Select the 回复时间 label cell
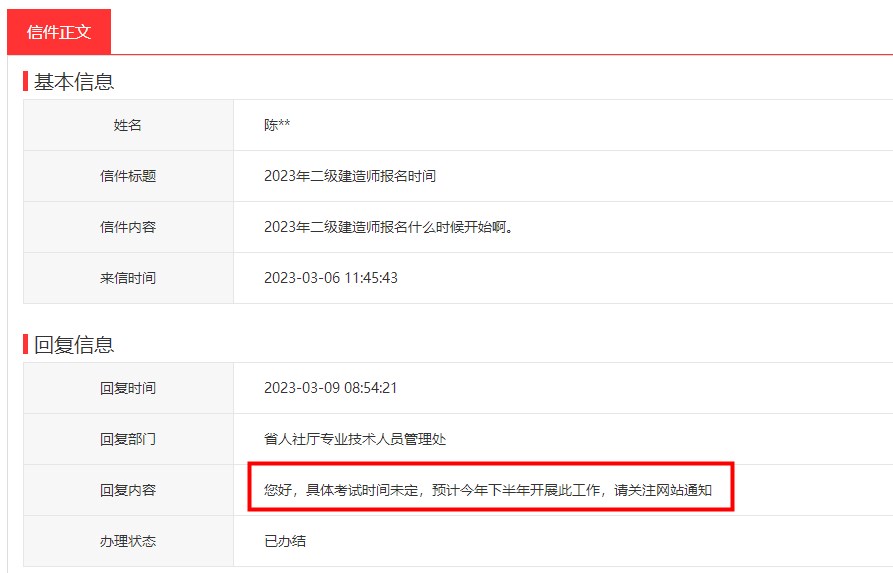The image size is (893, 573). (128, 388)
